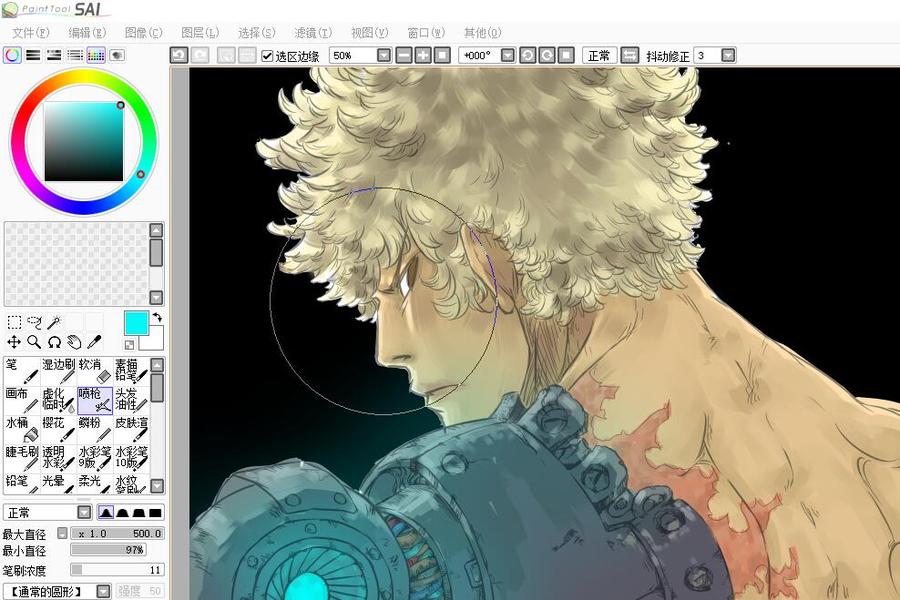900x600 pixels.
Task: Adjust the 最大直径 size slider
Action: point(117,533)
